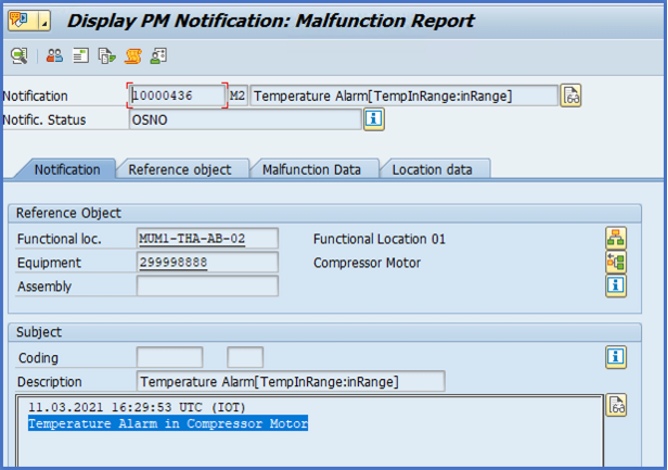The width and height of the screenshot is (668, 470).
Task: Click the Notification number field 10000436
Action: [177, 96]
